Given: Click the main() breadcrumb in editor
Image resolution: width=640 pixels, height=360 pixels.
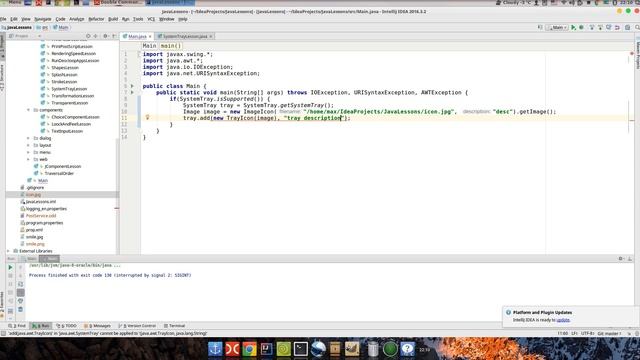Looking at the screenshot, I should point(170,46).
